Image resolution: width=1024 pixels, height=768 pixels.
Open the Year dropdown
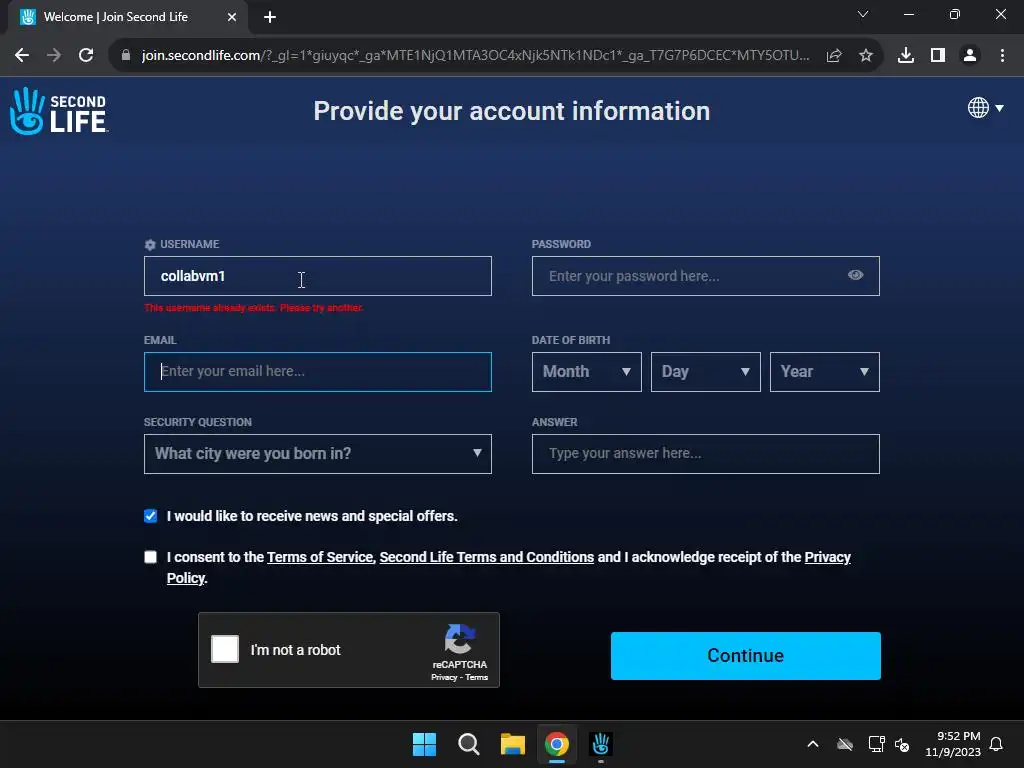tap(824, 372)
